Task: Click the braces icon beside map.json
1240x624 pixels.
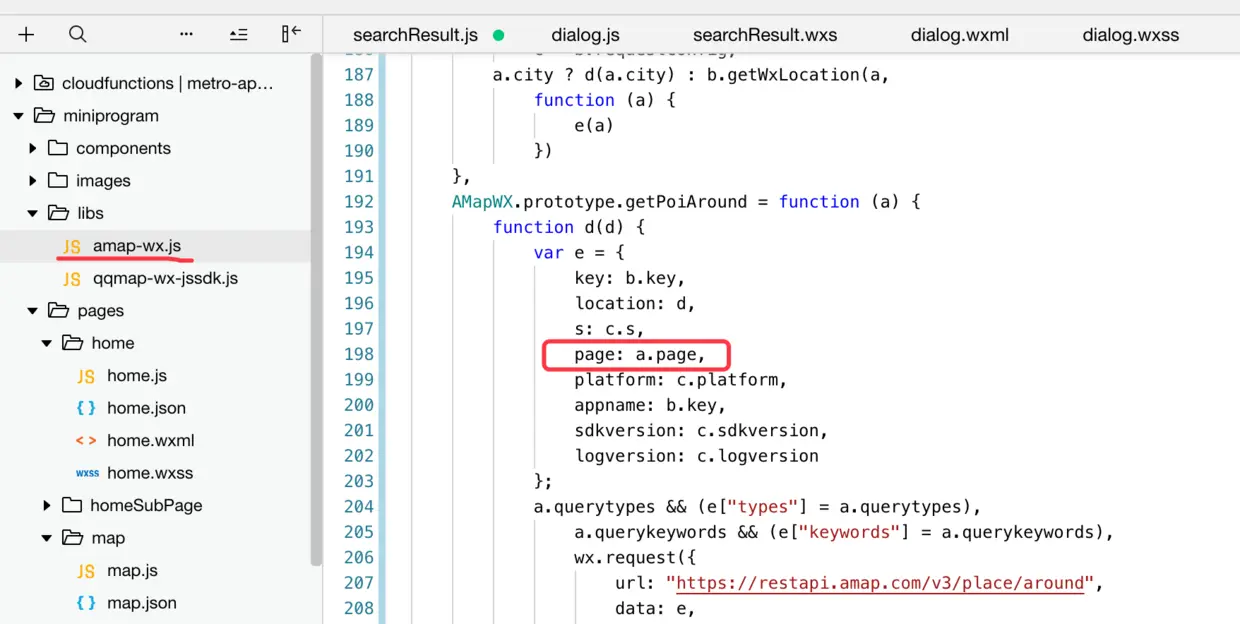Action: [x=87, y=603]
